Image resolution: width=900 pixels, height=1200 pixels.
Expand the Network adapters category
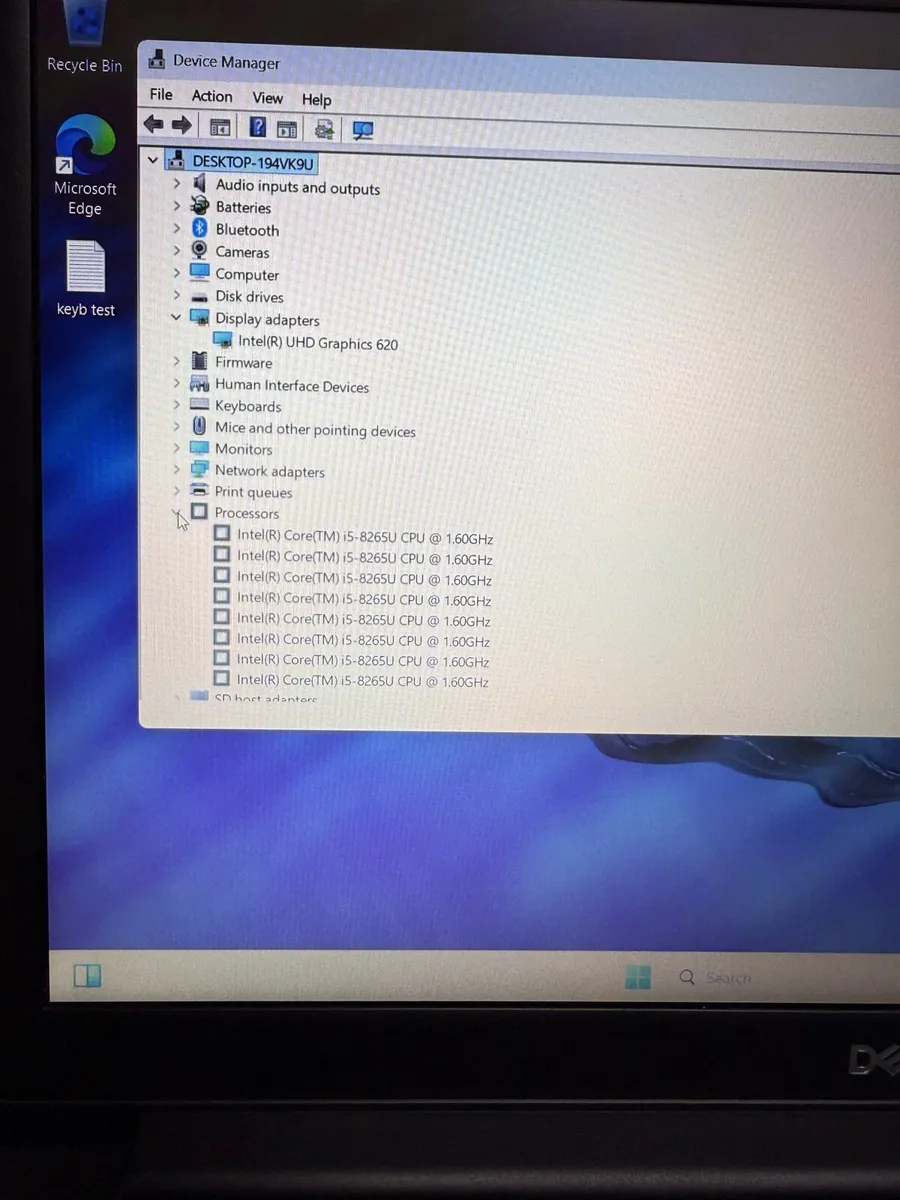click(x=177, y=469)
